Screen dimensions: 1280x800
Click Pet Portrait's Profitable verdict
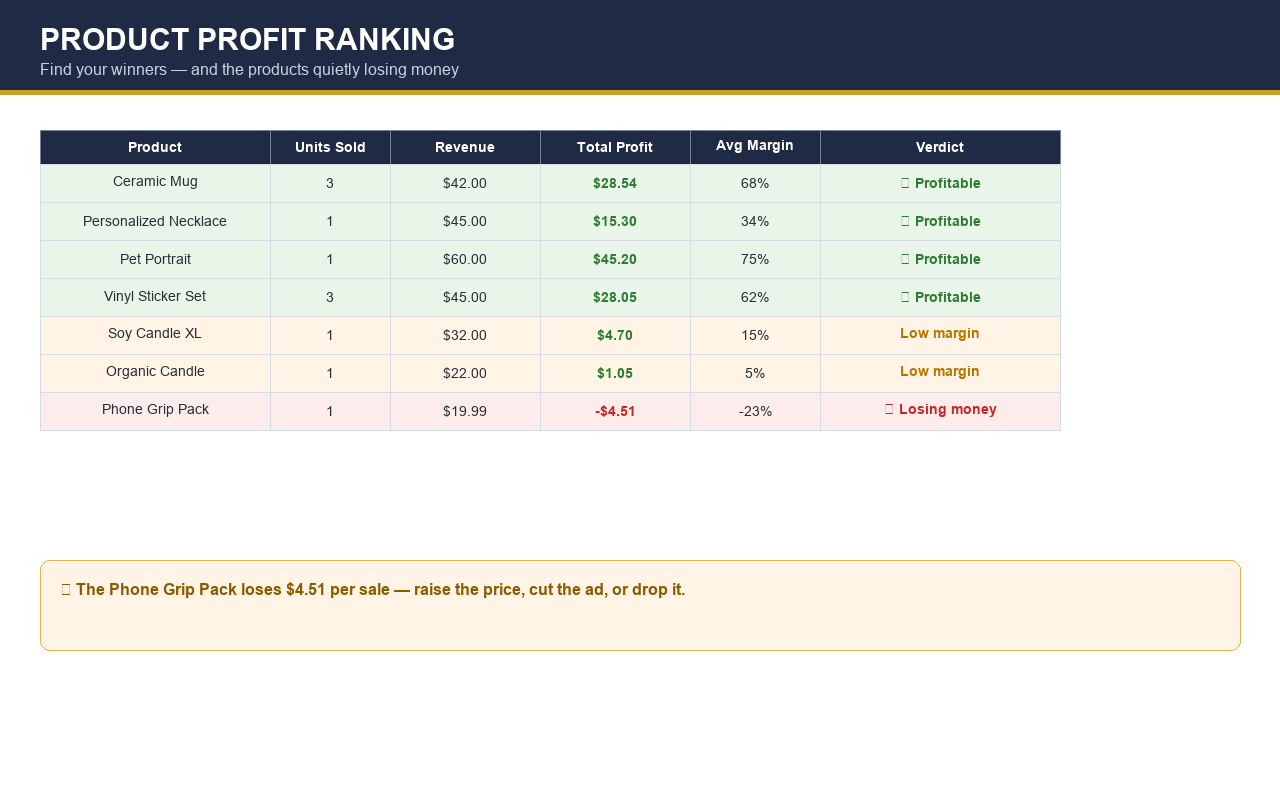pyautogui.click(x=940, y=259)
